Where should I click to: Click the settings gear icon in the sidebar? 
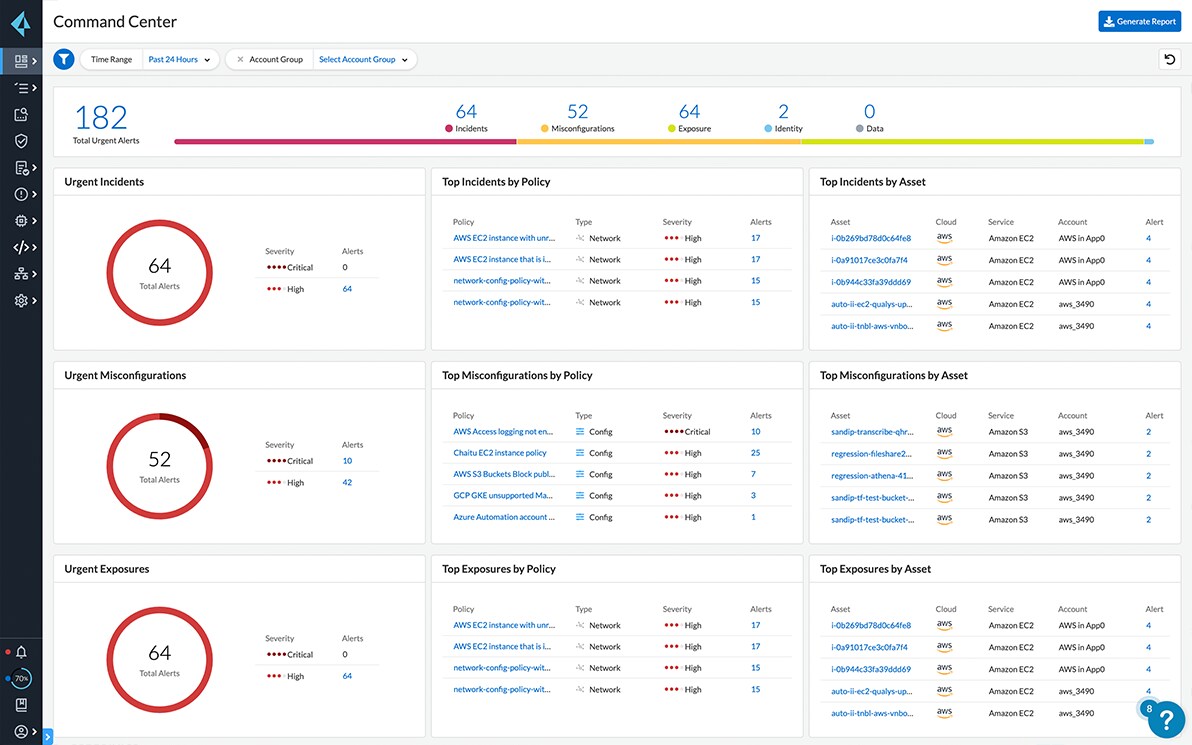(20, 300)
